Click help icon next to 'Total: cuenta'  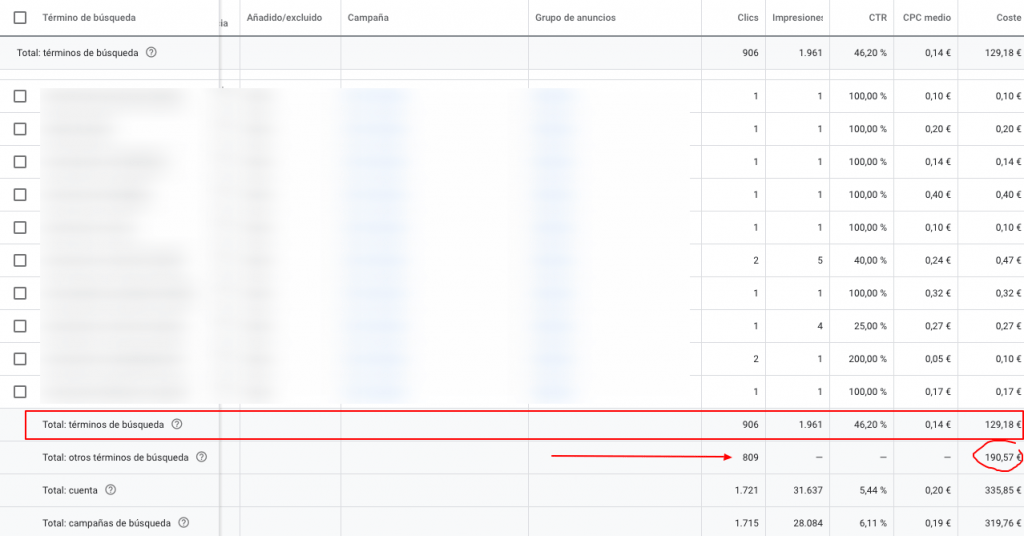(110, 490)
